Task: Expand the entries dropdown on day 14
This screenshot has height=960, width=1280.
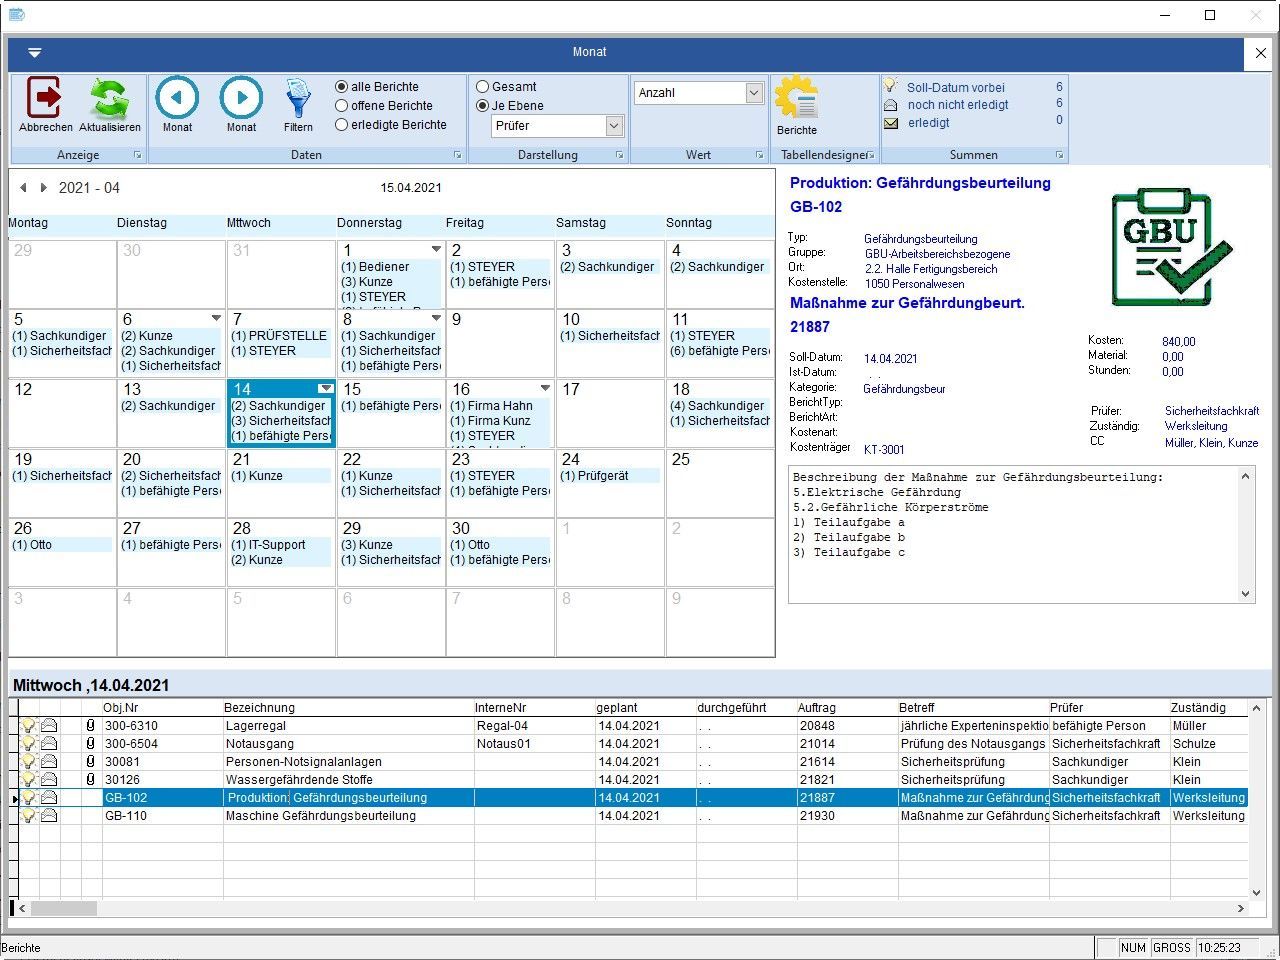Action: tap(325, 389)
